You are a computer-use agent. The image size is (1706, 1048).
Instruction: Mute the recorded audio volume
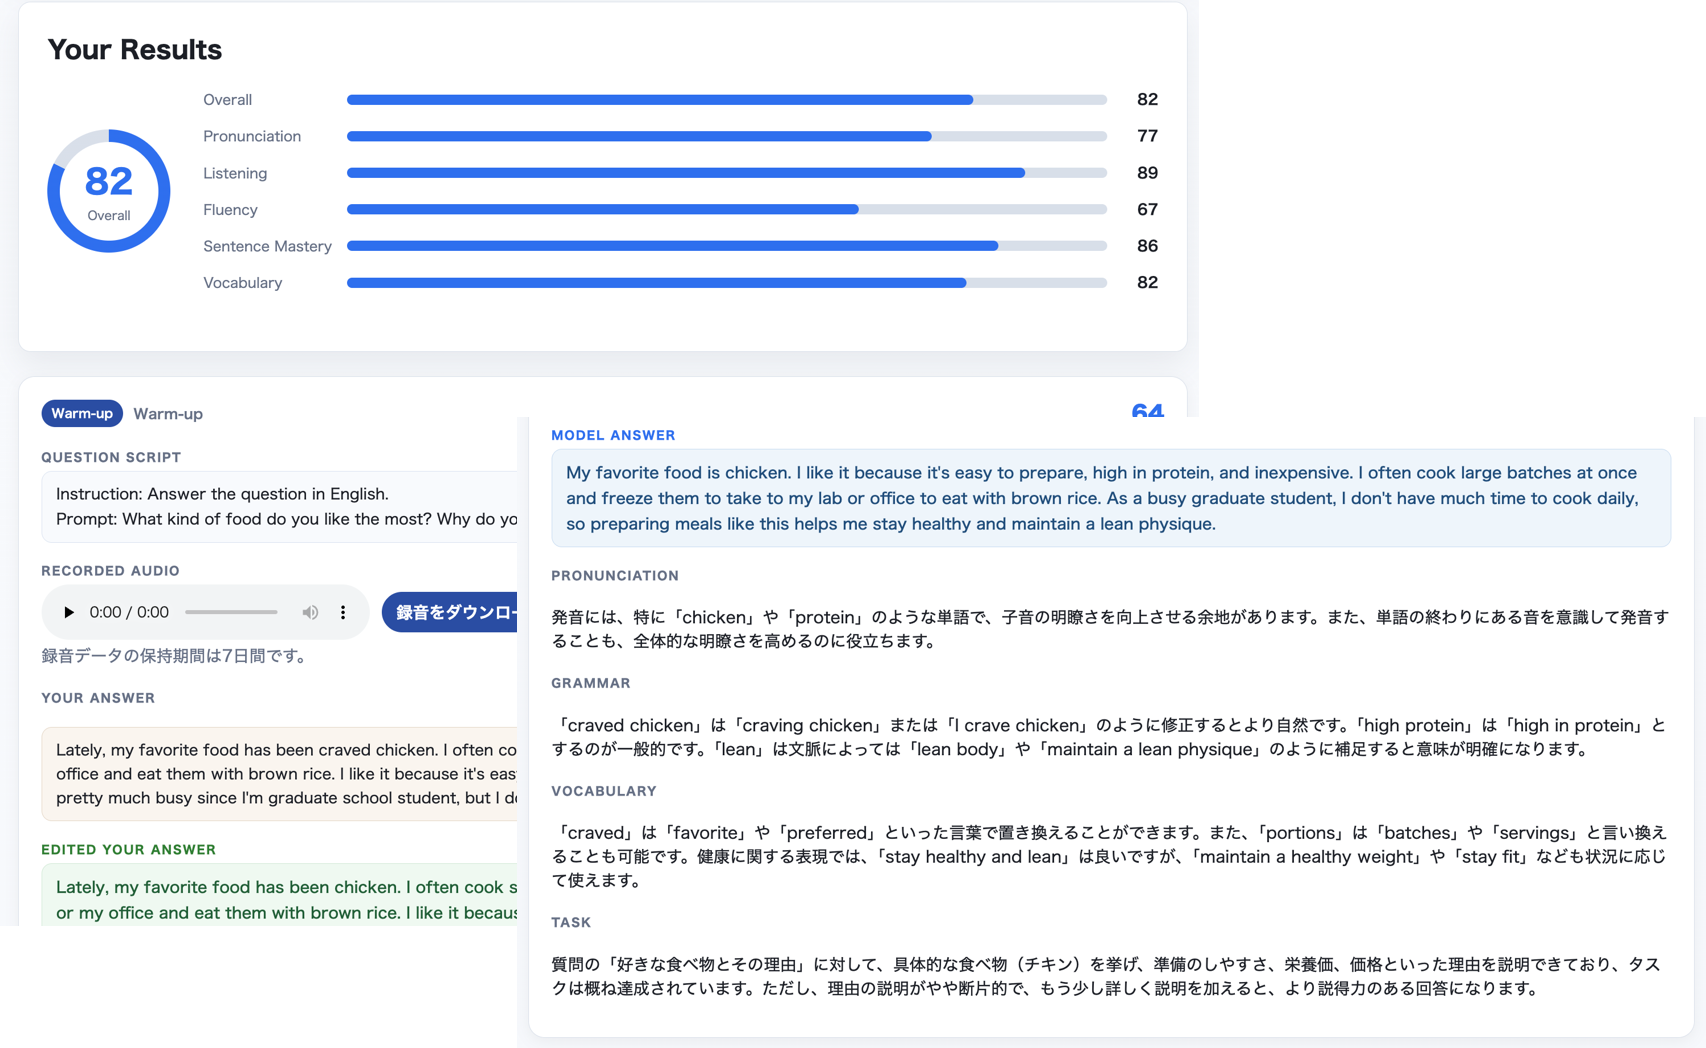(x=310, y=612)
